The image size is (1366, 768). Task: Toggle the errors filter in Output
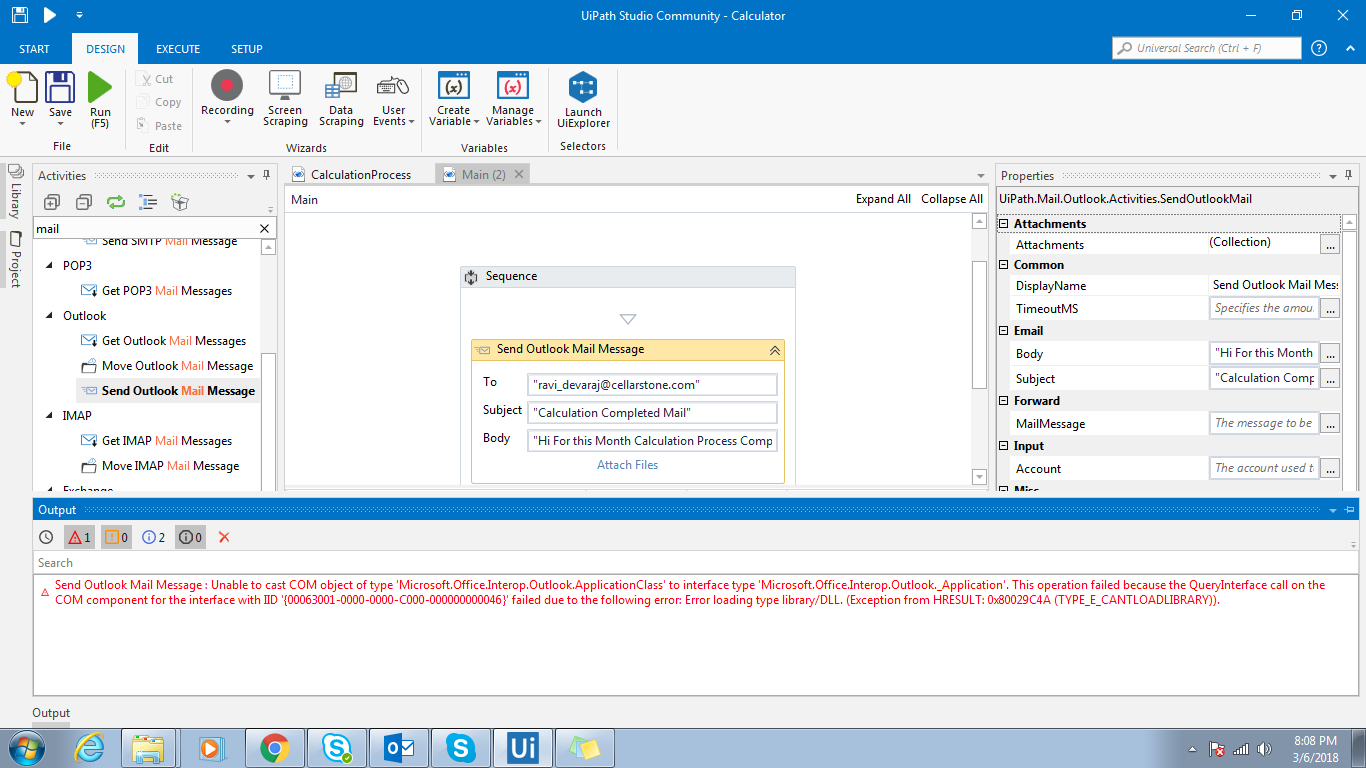[79, 537]
